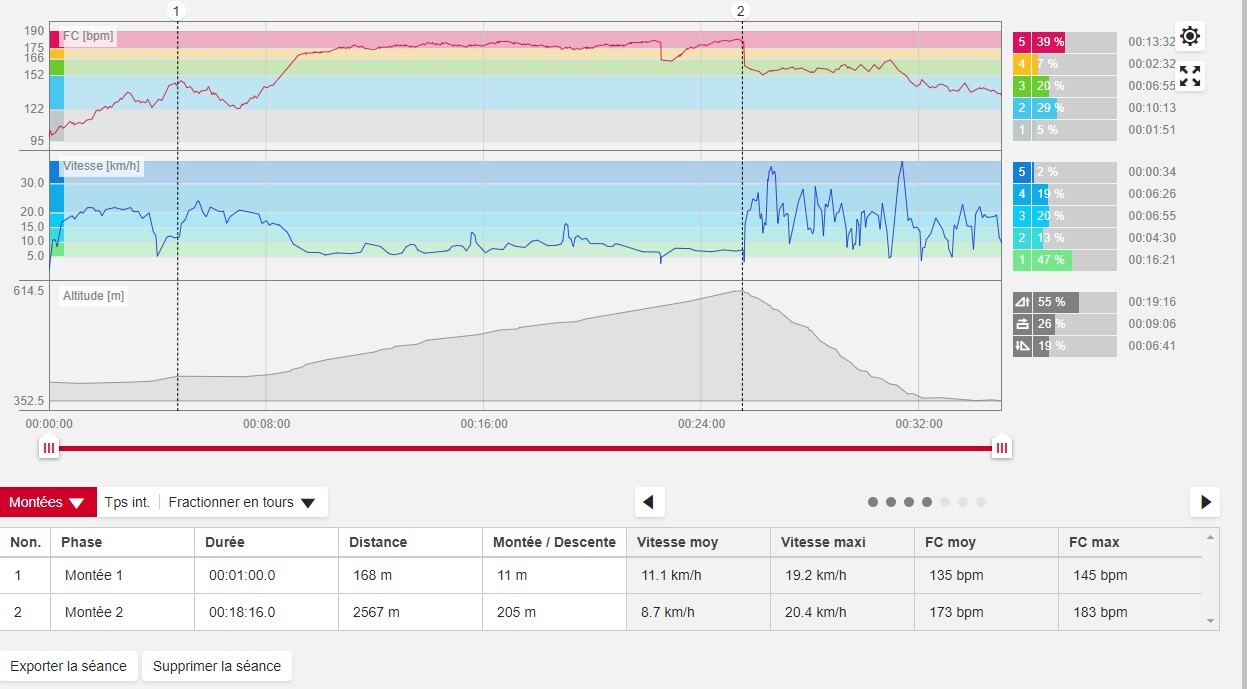Click the 183 bpm max heart rate cell

[1130, 612]
